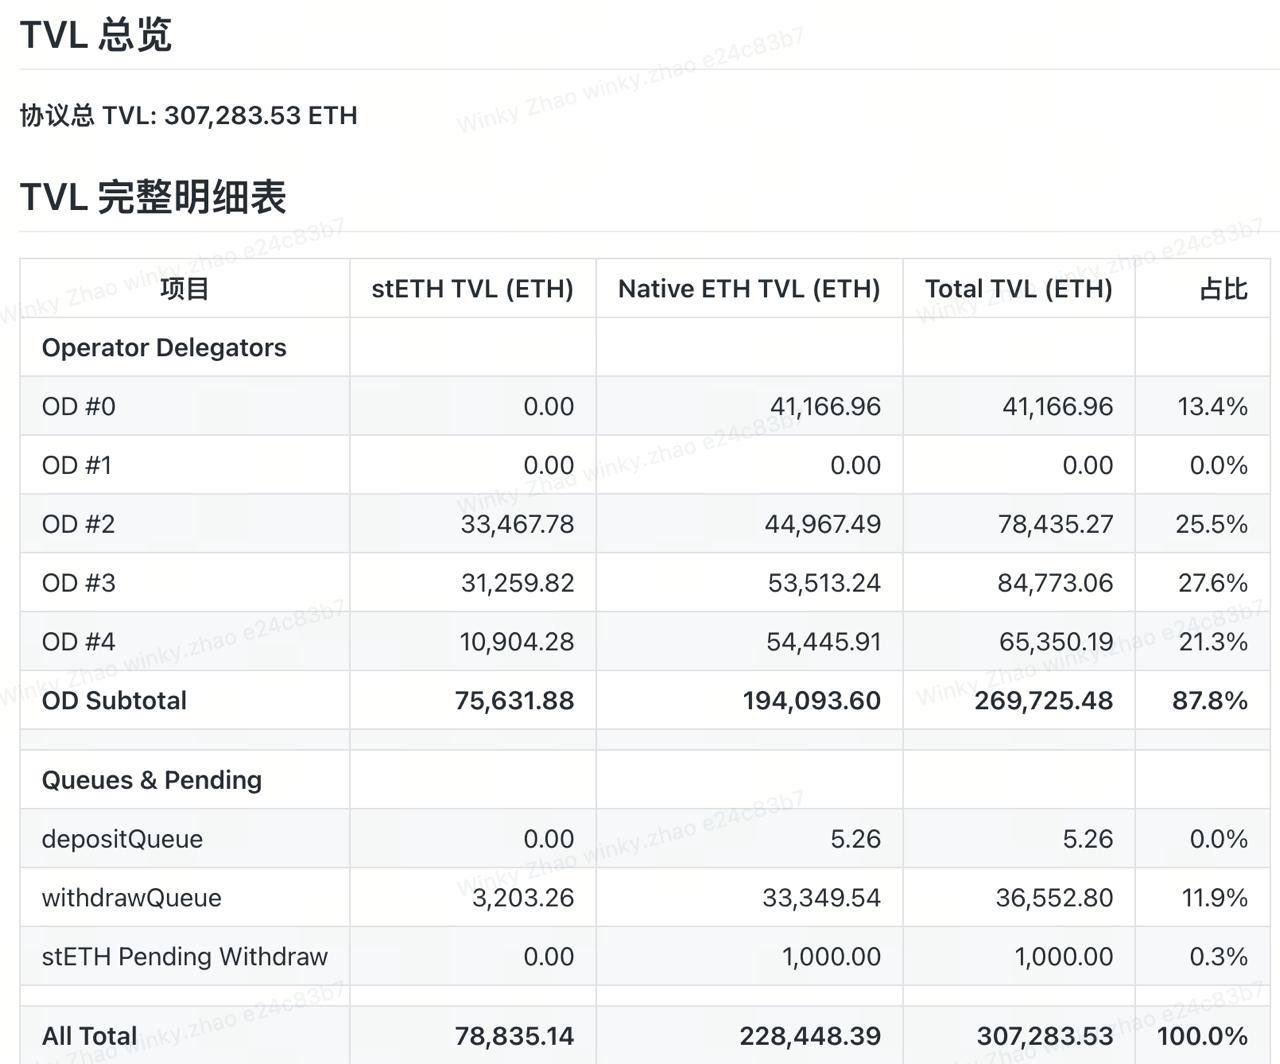Click the "Operator Delegators" section label

(x=164, y=348)
